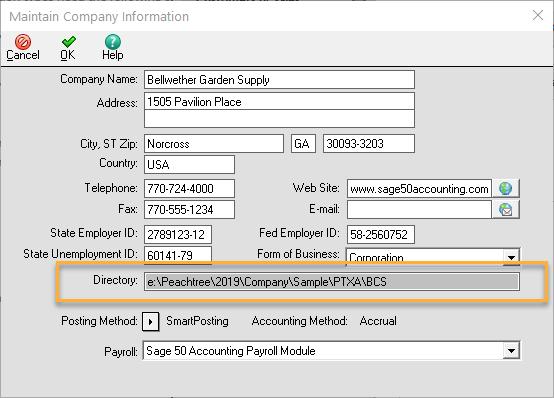Expand the Form of Business dropdown

pos(511,257)
